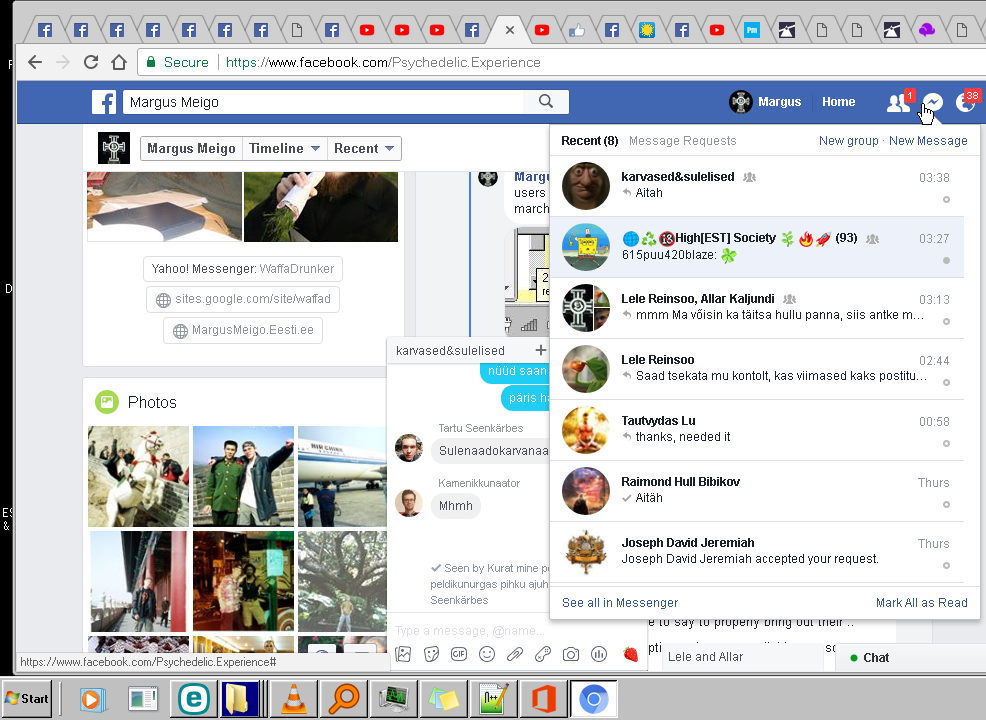
Task: Open Yahoo! Messenger WaffaDrunker info
Action: coord(243,269)
